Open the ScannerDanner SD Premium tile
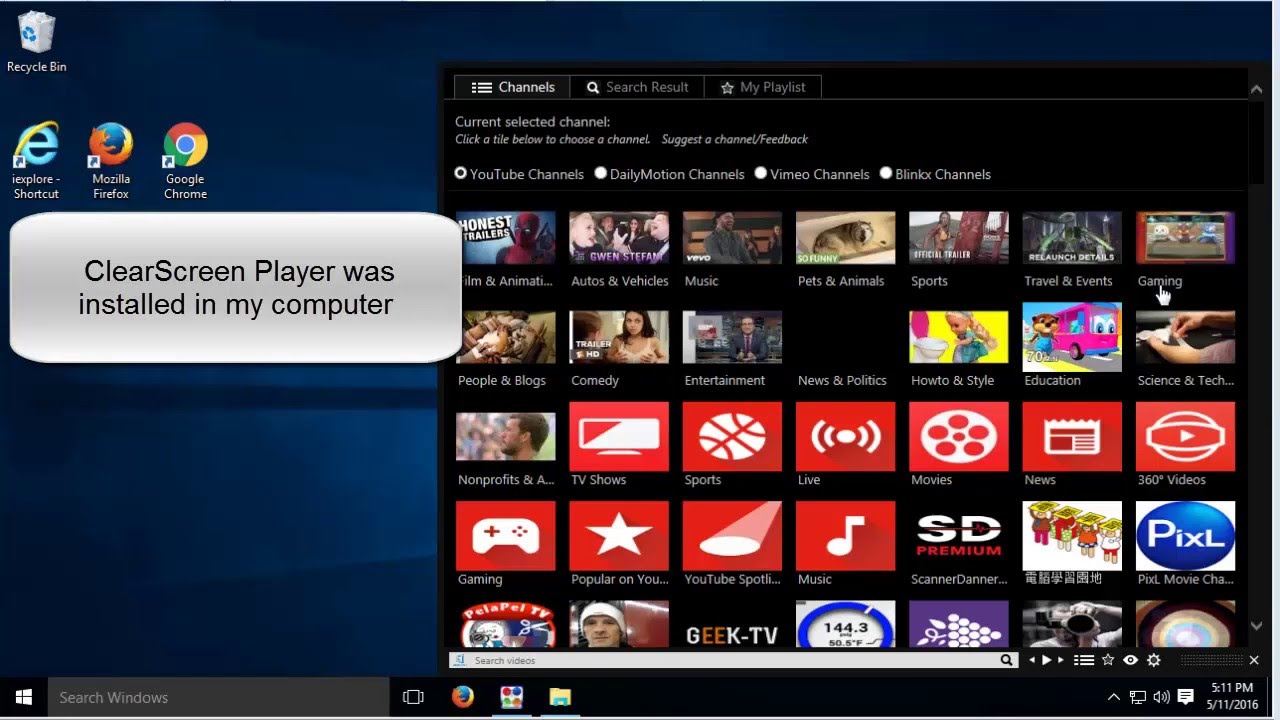 coord(959,535)
